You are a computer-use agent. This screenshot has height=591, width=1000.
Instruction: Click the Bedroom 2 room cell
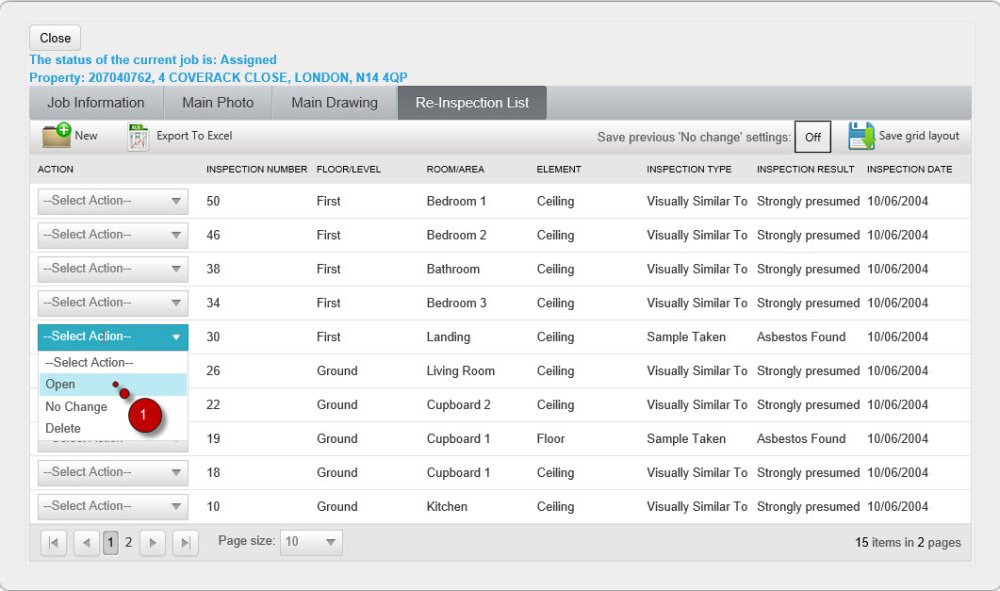[x=456, y=235]
